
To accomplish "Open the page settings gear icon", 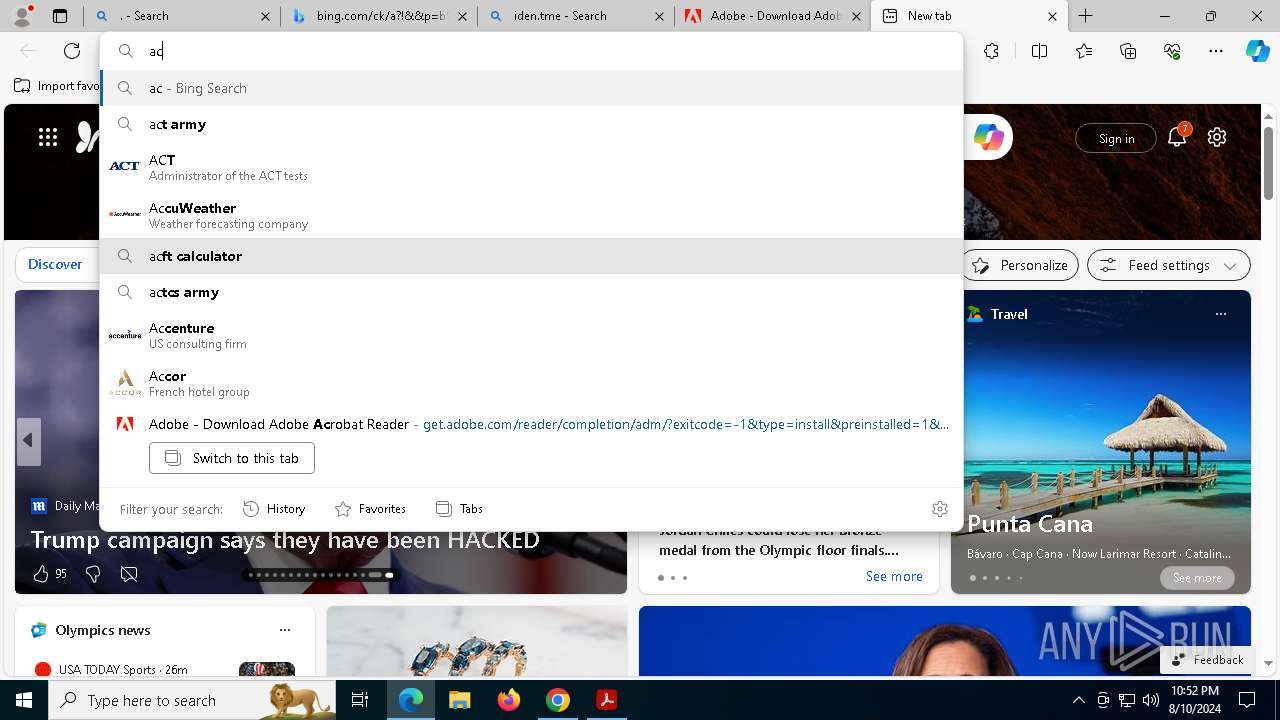I will click(x=1217, y=138).
